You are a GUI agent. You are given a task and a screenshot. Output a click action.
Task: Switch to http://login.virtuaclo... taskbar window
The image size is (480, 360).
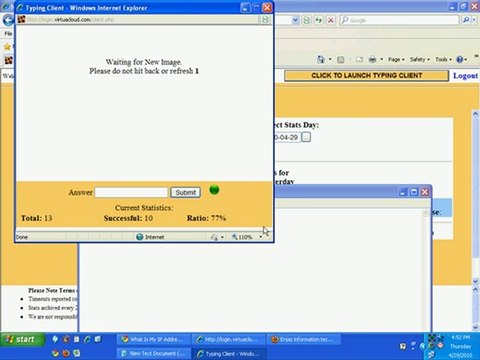pos(228,339)
